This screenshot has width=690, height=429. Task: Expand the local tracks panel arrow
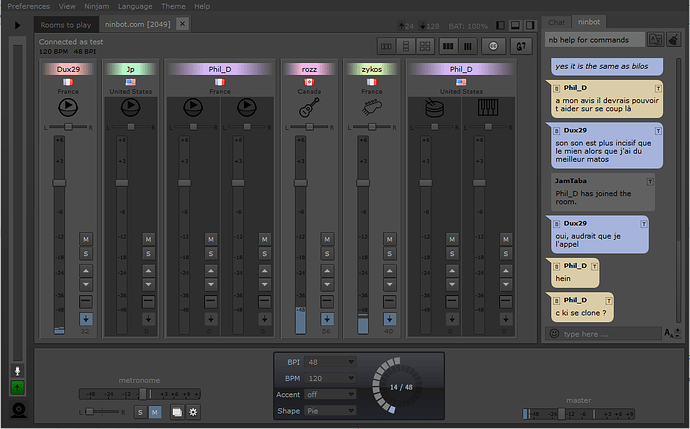(18, 25)
